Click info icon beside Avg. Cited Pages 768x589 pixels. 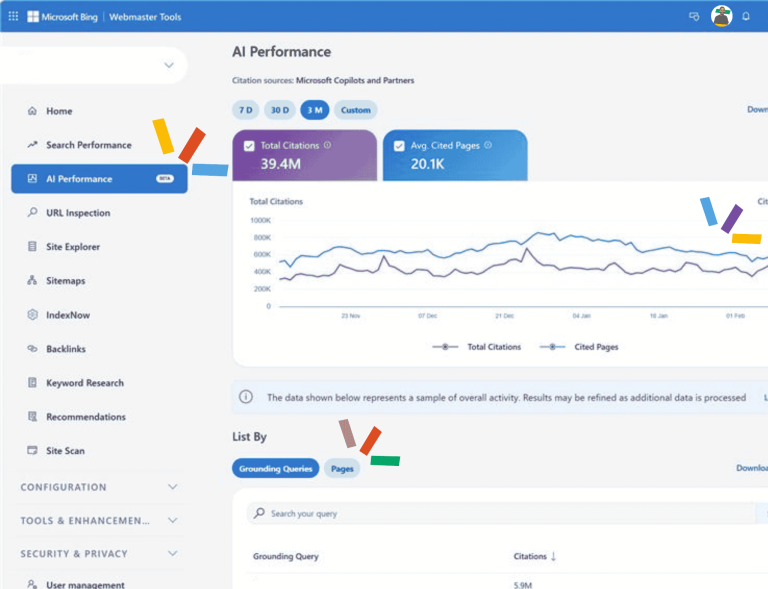488,145
